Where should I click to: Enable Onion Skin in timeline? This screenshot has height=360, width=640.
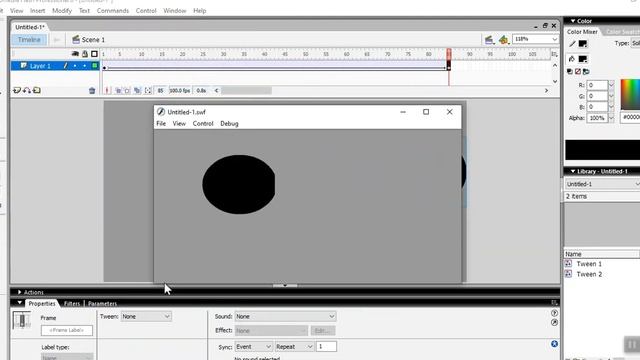(118, 91)
